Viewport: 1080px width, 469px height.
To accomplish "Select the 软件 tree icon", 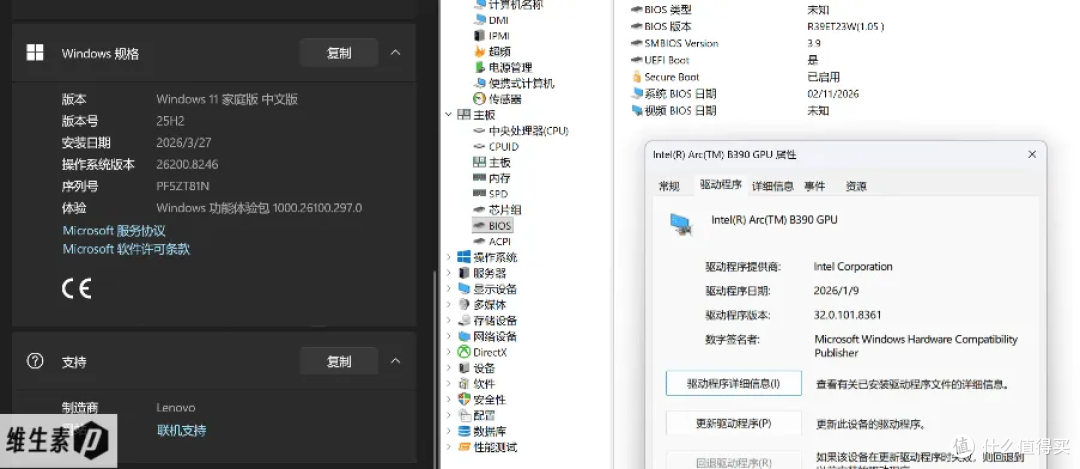I will coord(464,384).
